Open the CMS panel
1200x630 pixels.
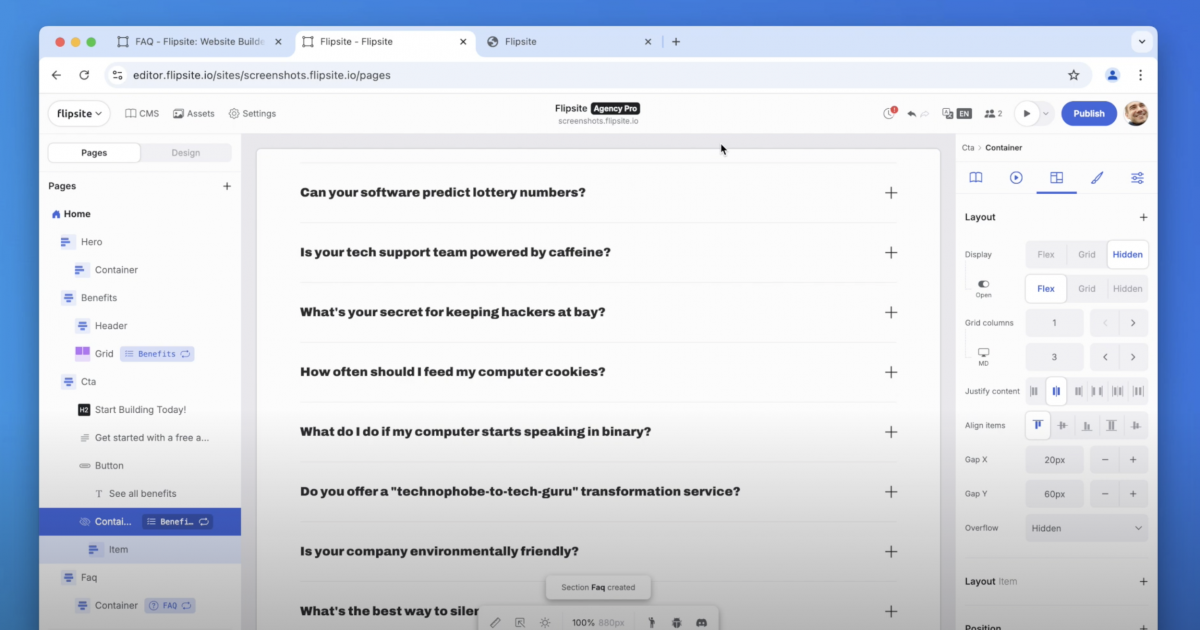coord(141,113)
